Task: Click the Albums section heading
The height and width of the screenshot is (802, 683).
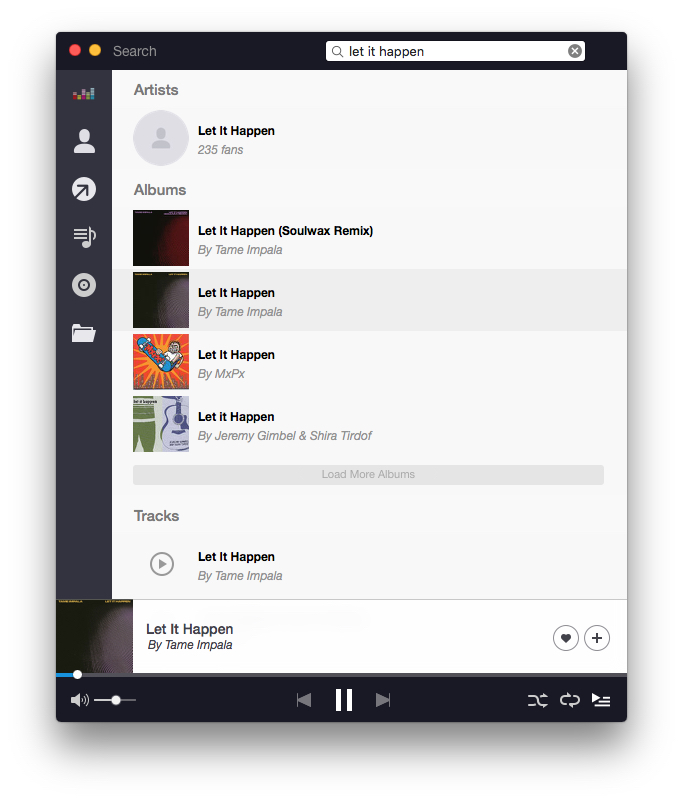Action: click(x=160, y=190)
